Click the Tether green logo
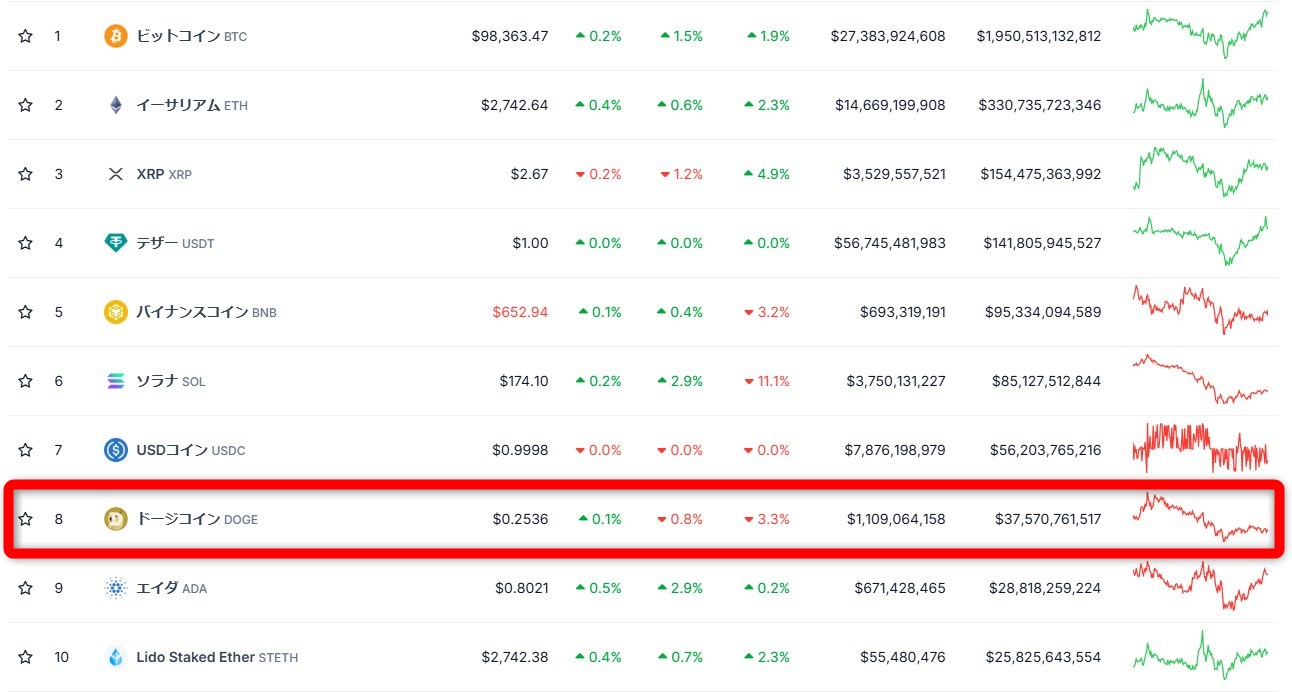The image size is (1292, 692). (116, 243)
